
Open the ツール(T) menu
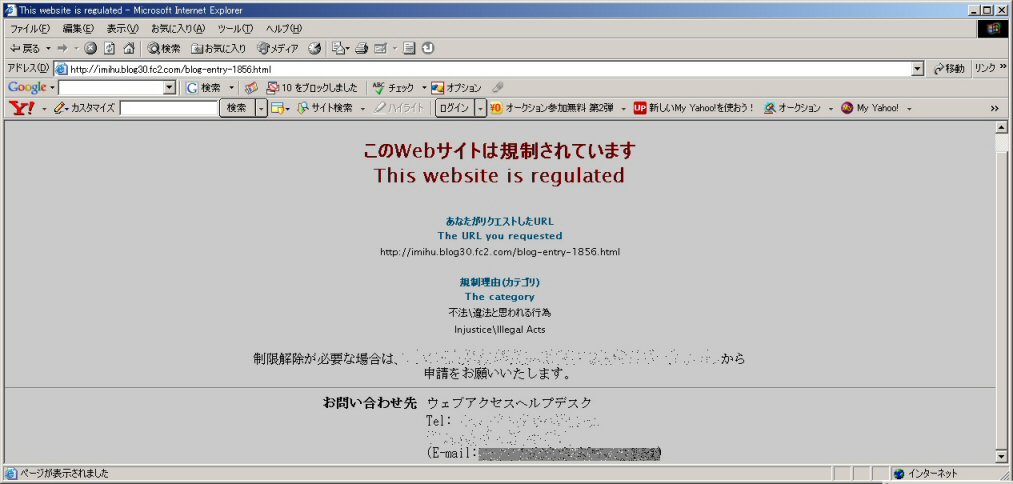tap(235, 28)
